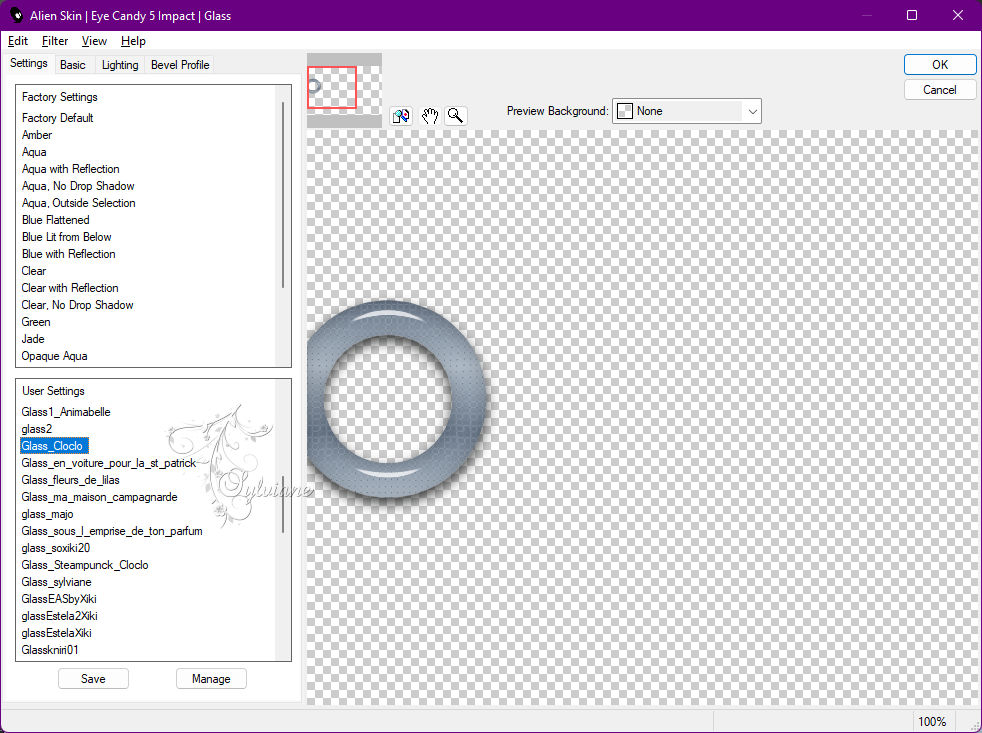
Task: Click the Factory Settings list scrollbar
Action: tap(283, 194)
